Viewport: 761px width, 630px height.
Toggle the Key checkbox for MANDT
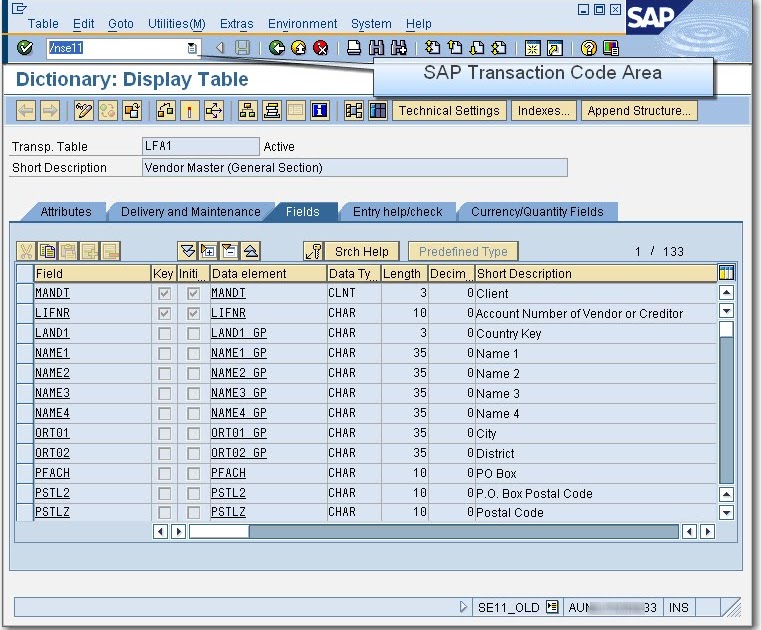[164, 293]
